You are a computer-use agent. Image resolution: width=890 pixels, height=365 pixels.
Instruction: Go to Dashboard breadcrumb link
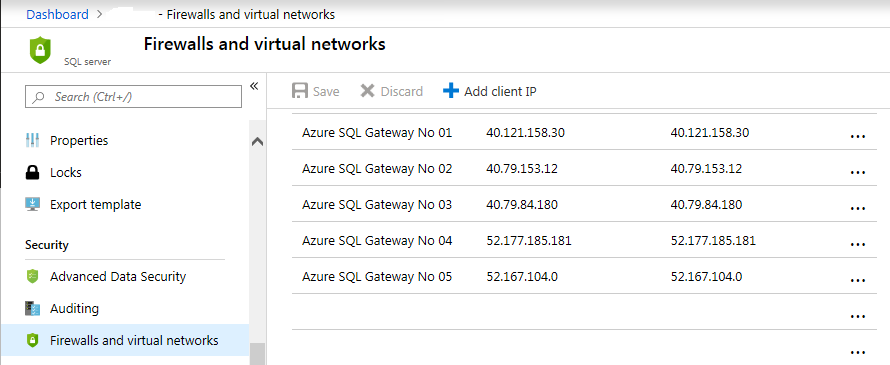pyautogui.click(x=57, y=14)
